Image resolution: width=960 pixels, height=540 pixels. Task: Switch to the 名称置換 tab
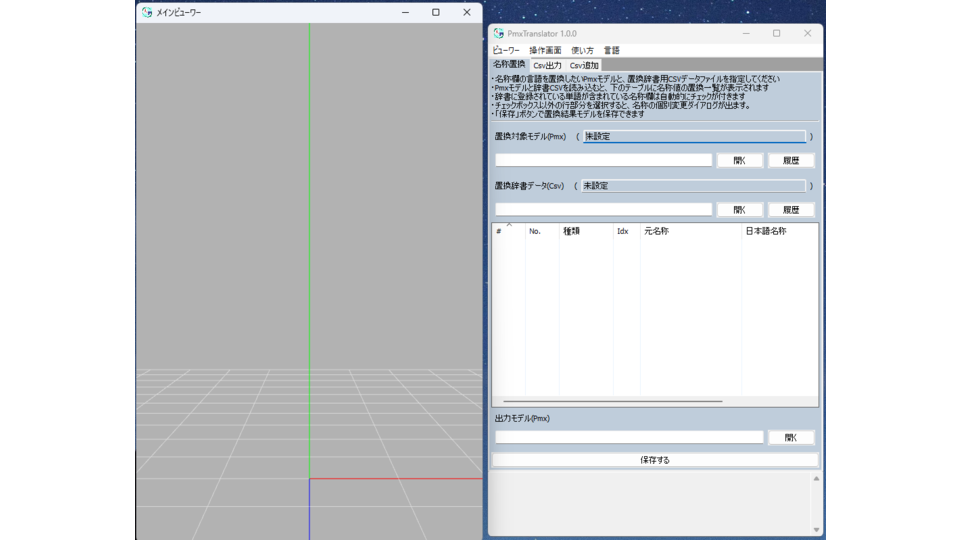[509, 64]
